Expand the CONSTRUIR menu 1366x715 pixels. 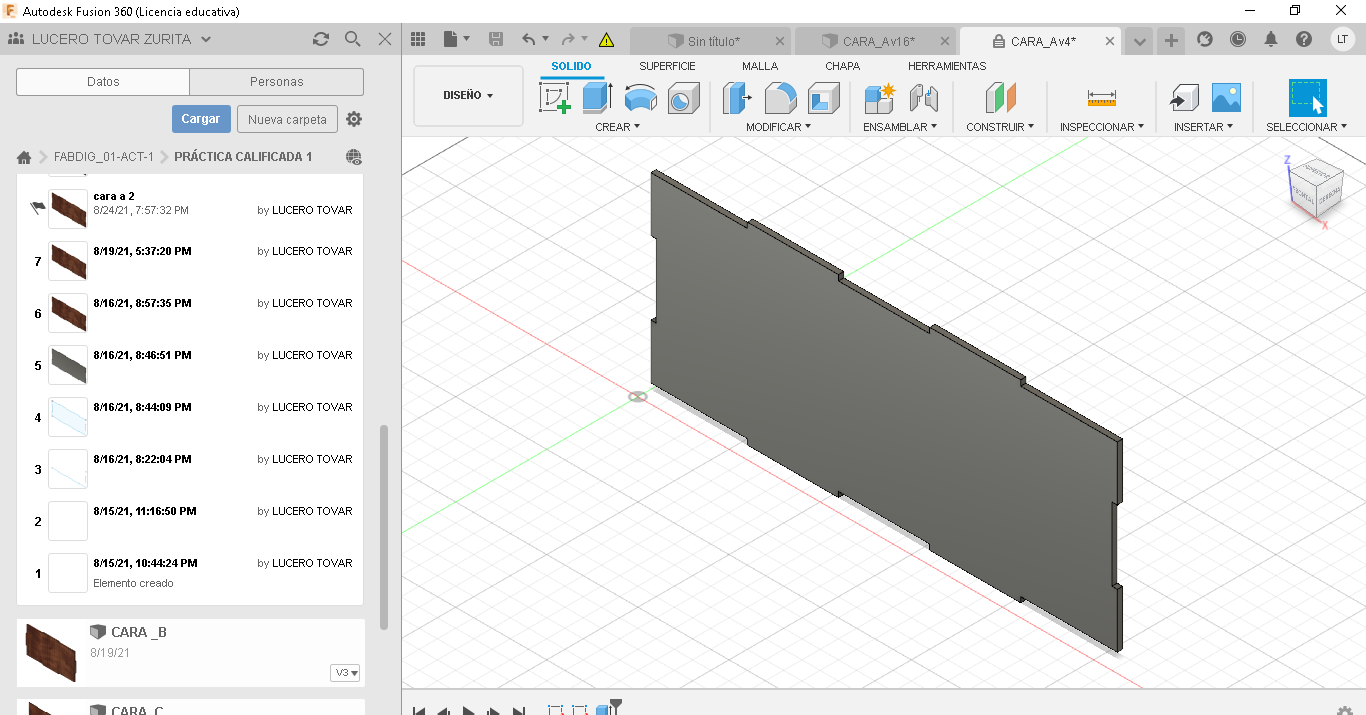point(1000,127)
